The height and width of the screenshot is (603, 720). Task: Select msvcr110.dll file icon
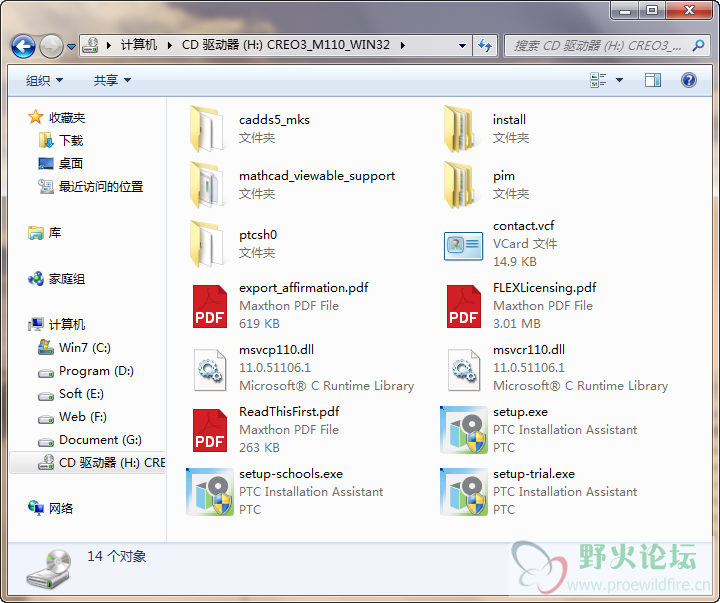(x=464, y=370)
